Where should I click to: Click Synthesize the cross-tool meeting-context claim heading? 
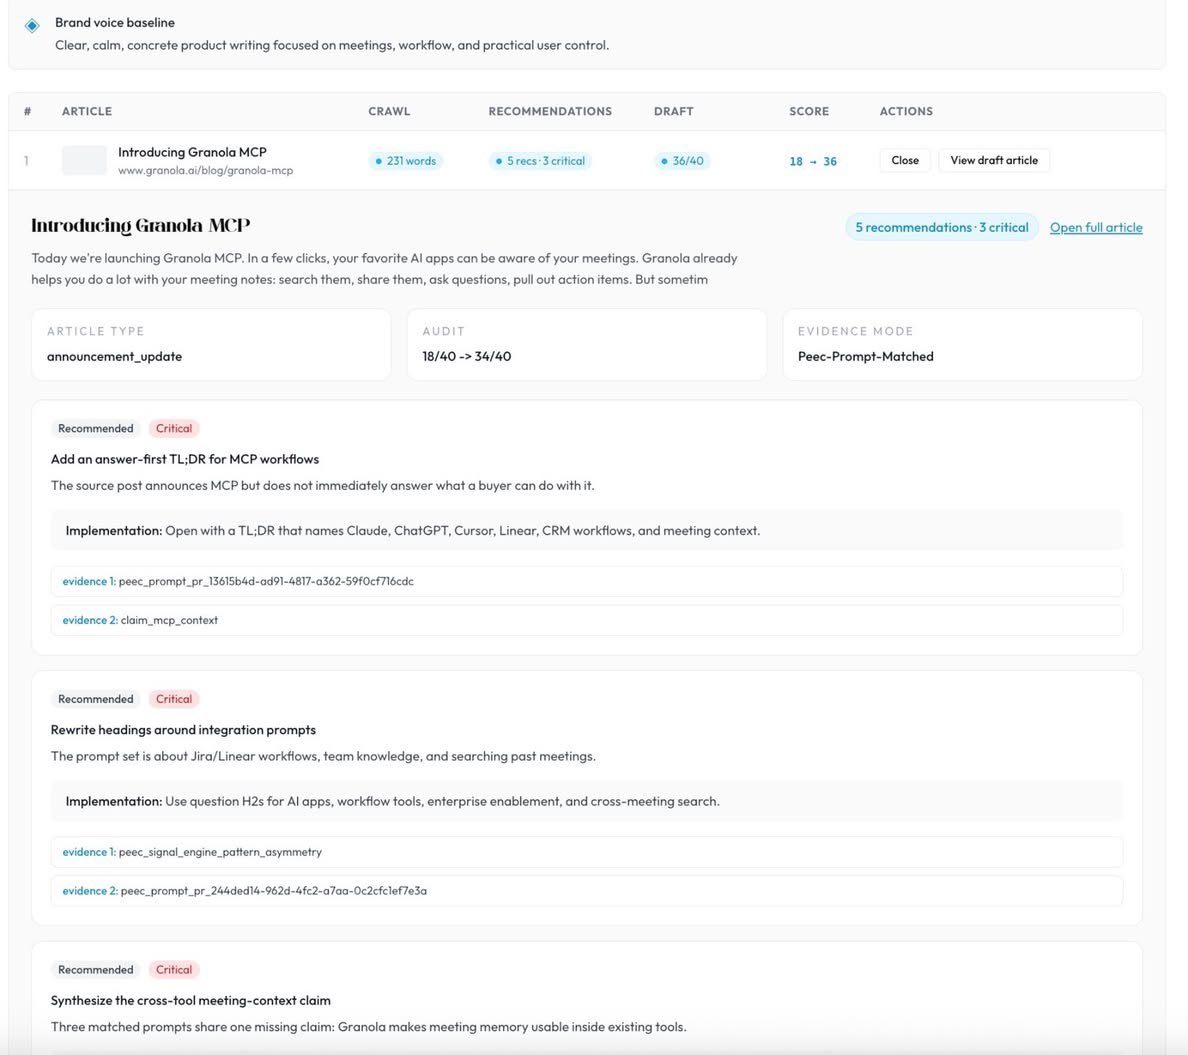click(x=191, y=1000)
